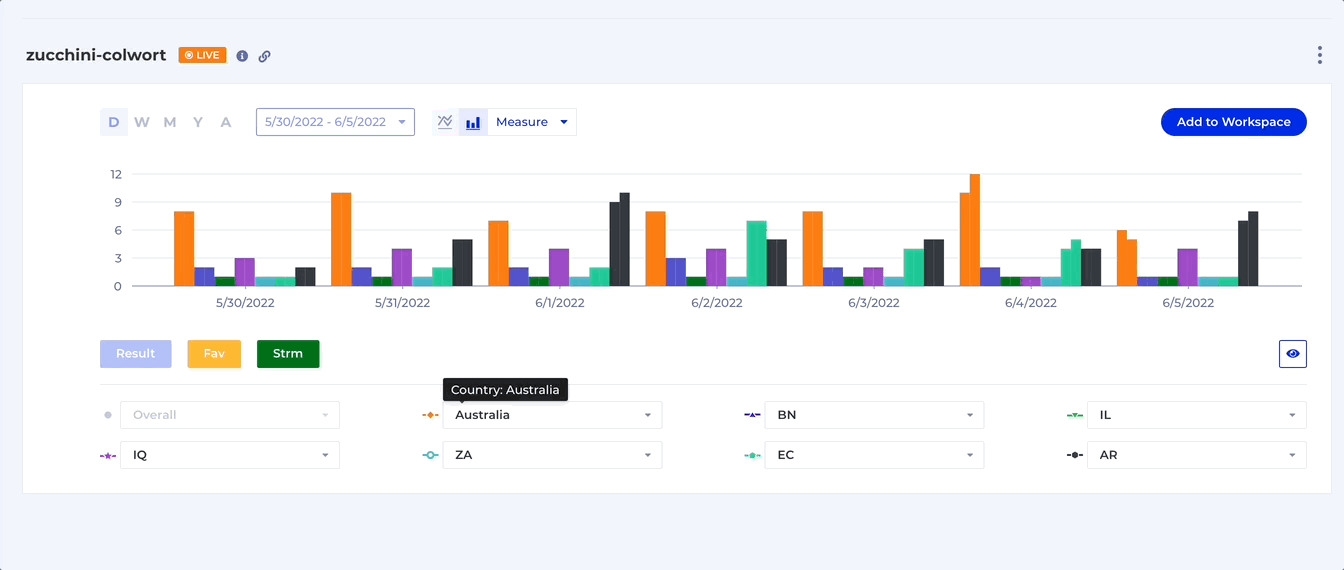Click the 5/30/2022 axis label
Viewport: 1344px width, 570px height.
[x=245, y=303]
